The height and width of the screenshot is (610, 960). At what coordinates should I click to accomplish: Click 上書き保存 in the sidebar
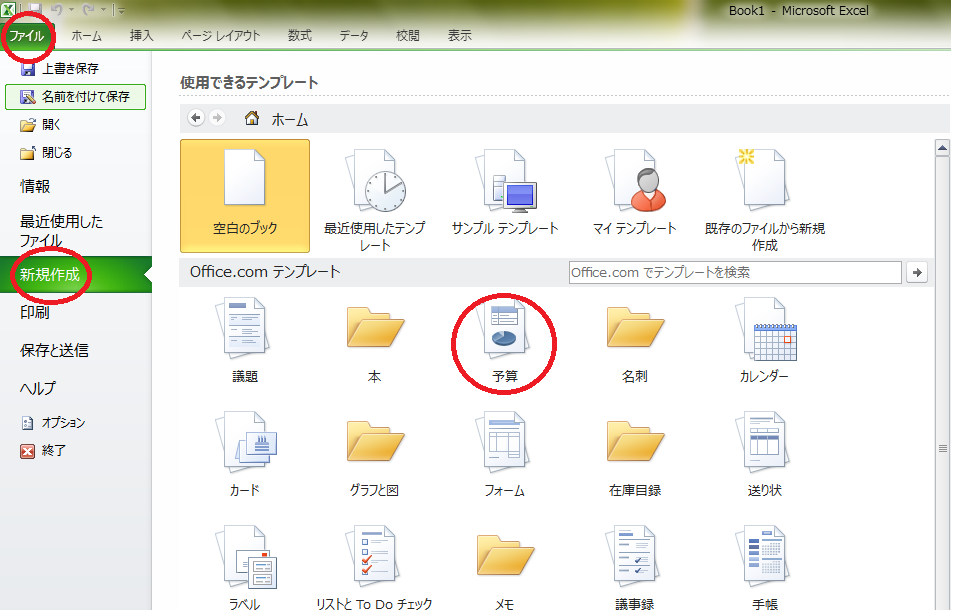[59, 69]
